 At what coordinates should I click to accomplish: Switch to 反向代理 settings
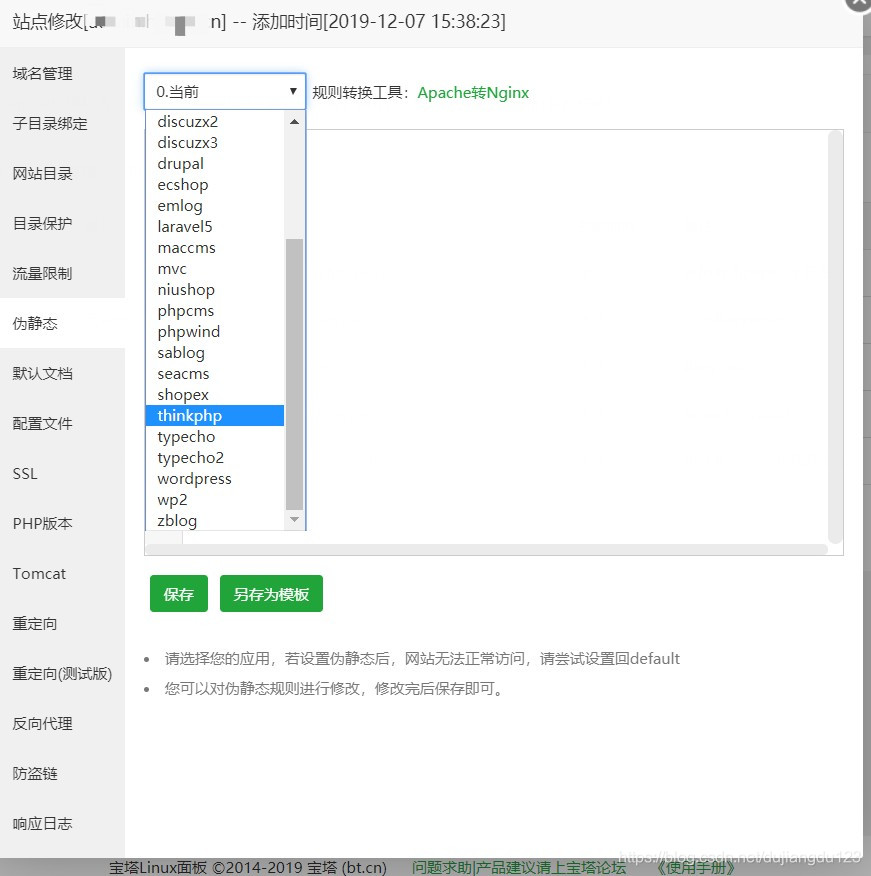[x=42, y=723]
